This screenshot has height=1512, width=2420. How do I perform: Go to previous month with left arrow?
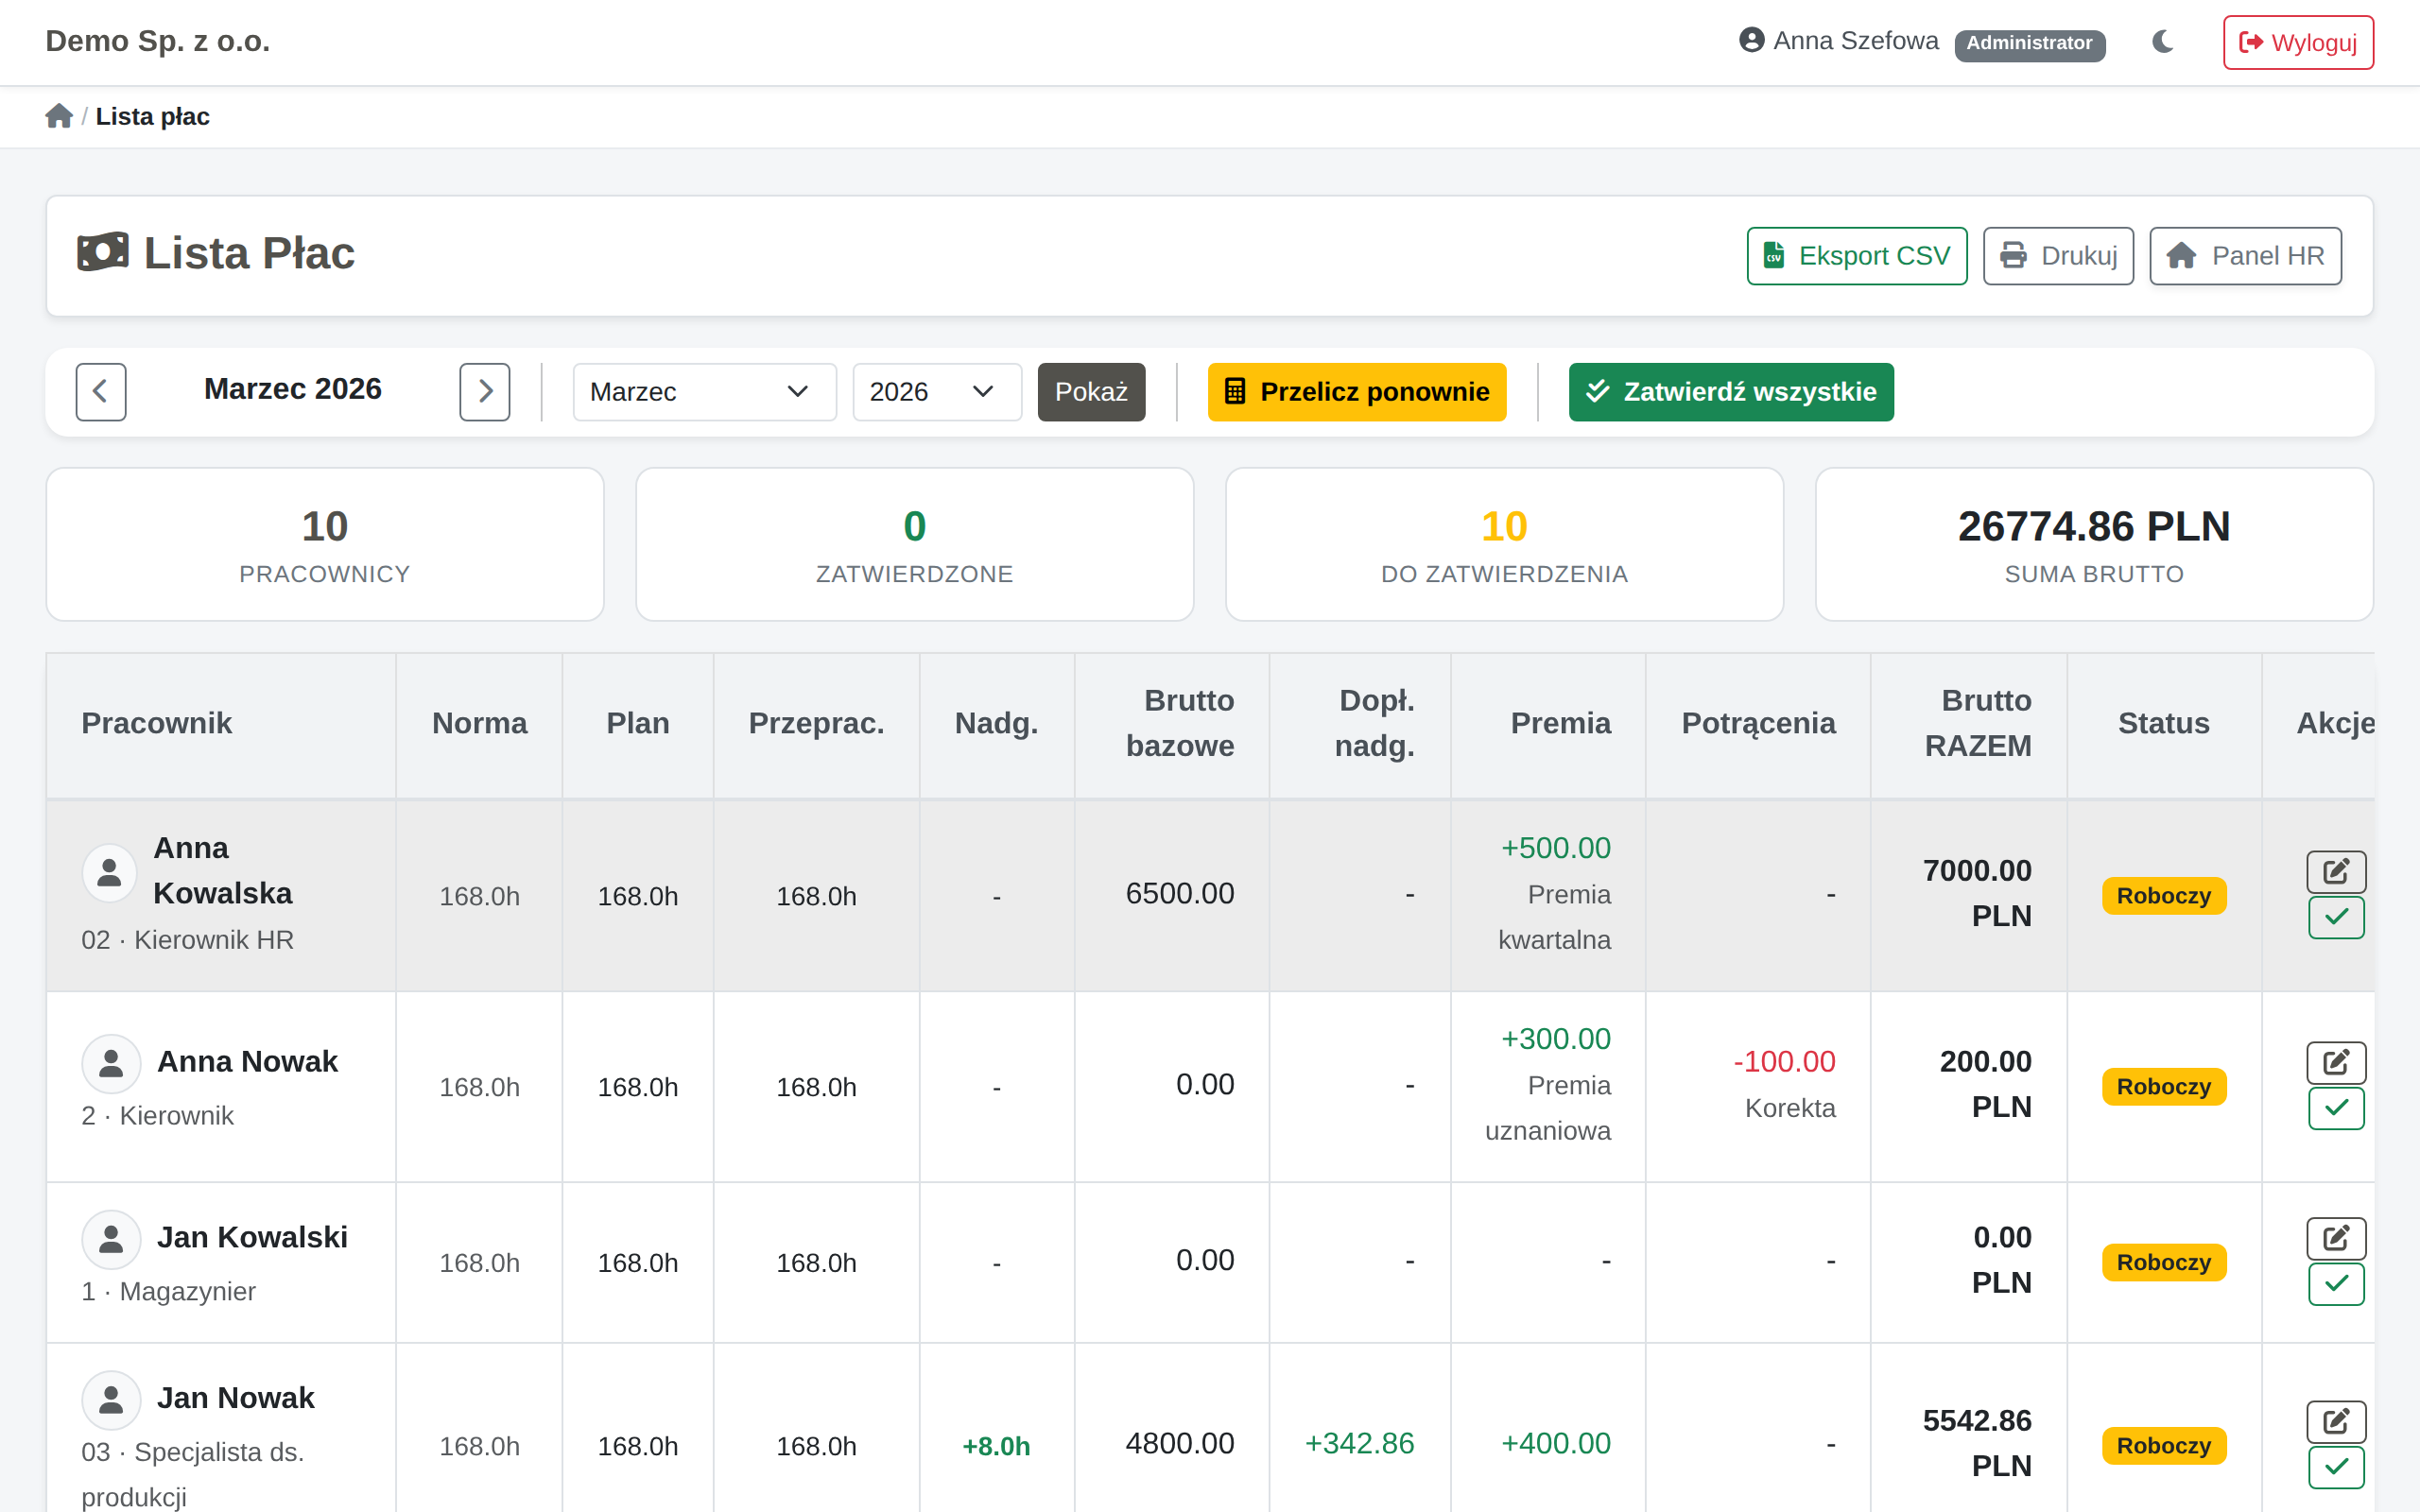click(101, 391)
